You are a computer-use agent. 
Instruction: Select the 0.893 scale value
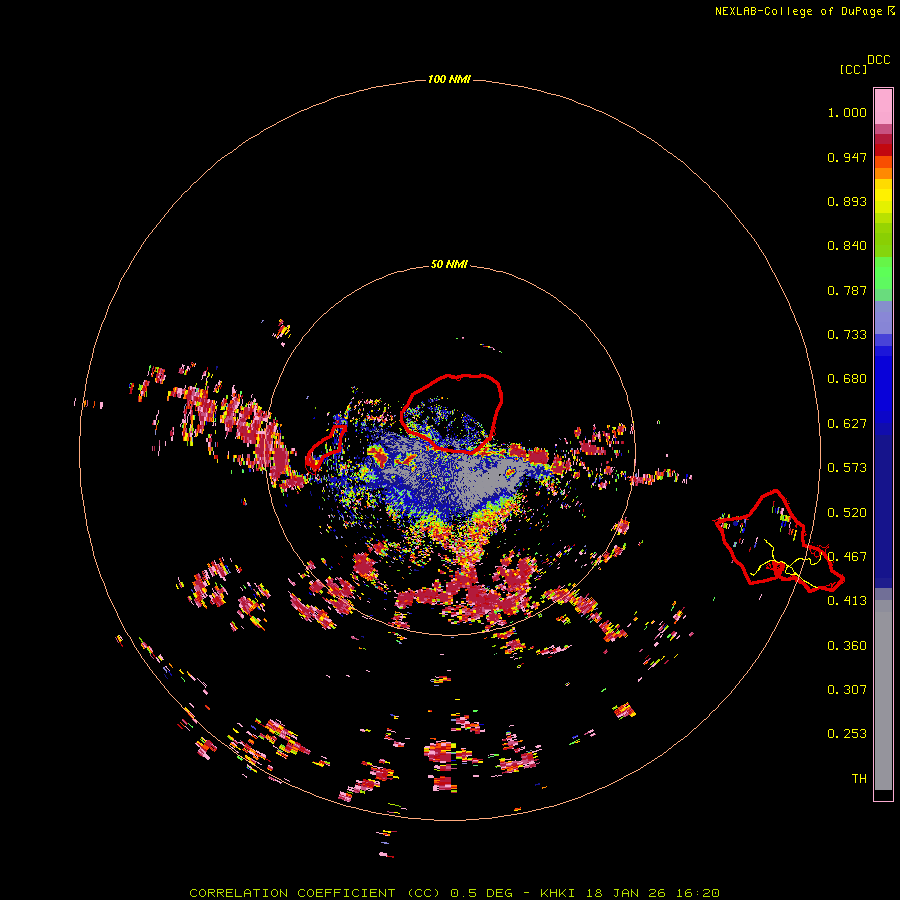pos(847,201)
